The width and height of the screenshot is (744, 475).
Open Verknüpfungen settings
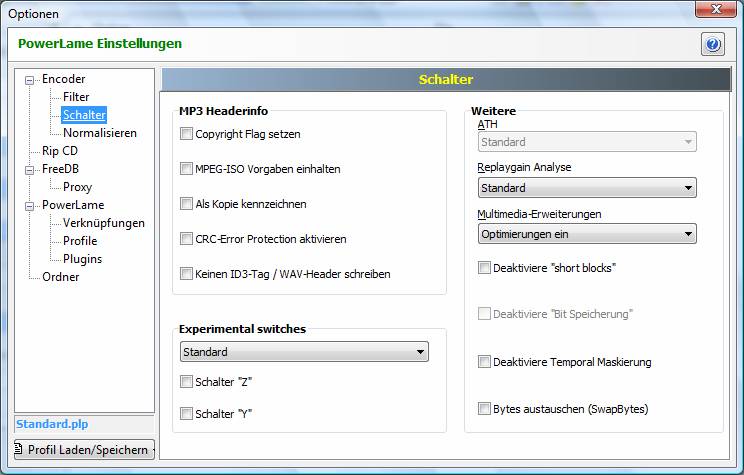(x=103, y=223)
